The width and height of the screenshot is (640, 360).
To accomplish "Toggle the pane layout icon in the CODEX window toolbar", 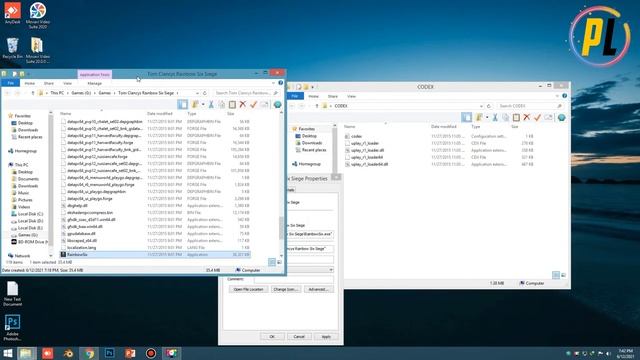I will [466, 118].
